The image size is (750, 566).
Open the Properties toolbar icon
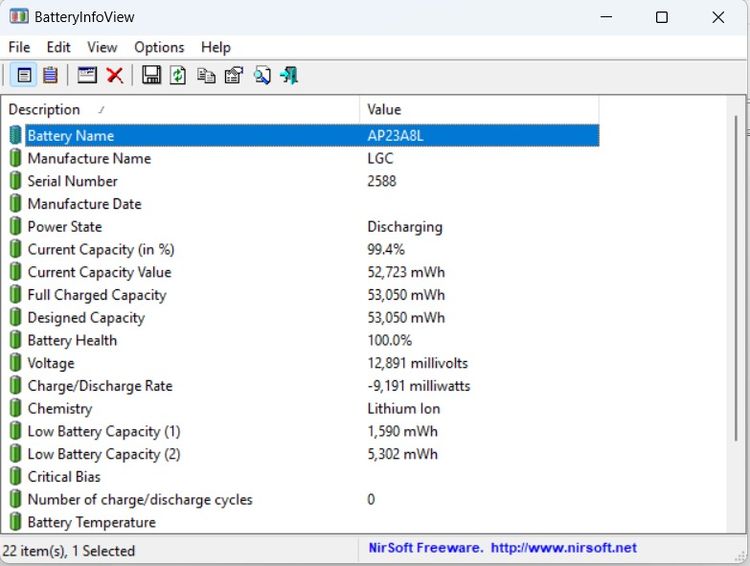click(x=234, y=76)
